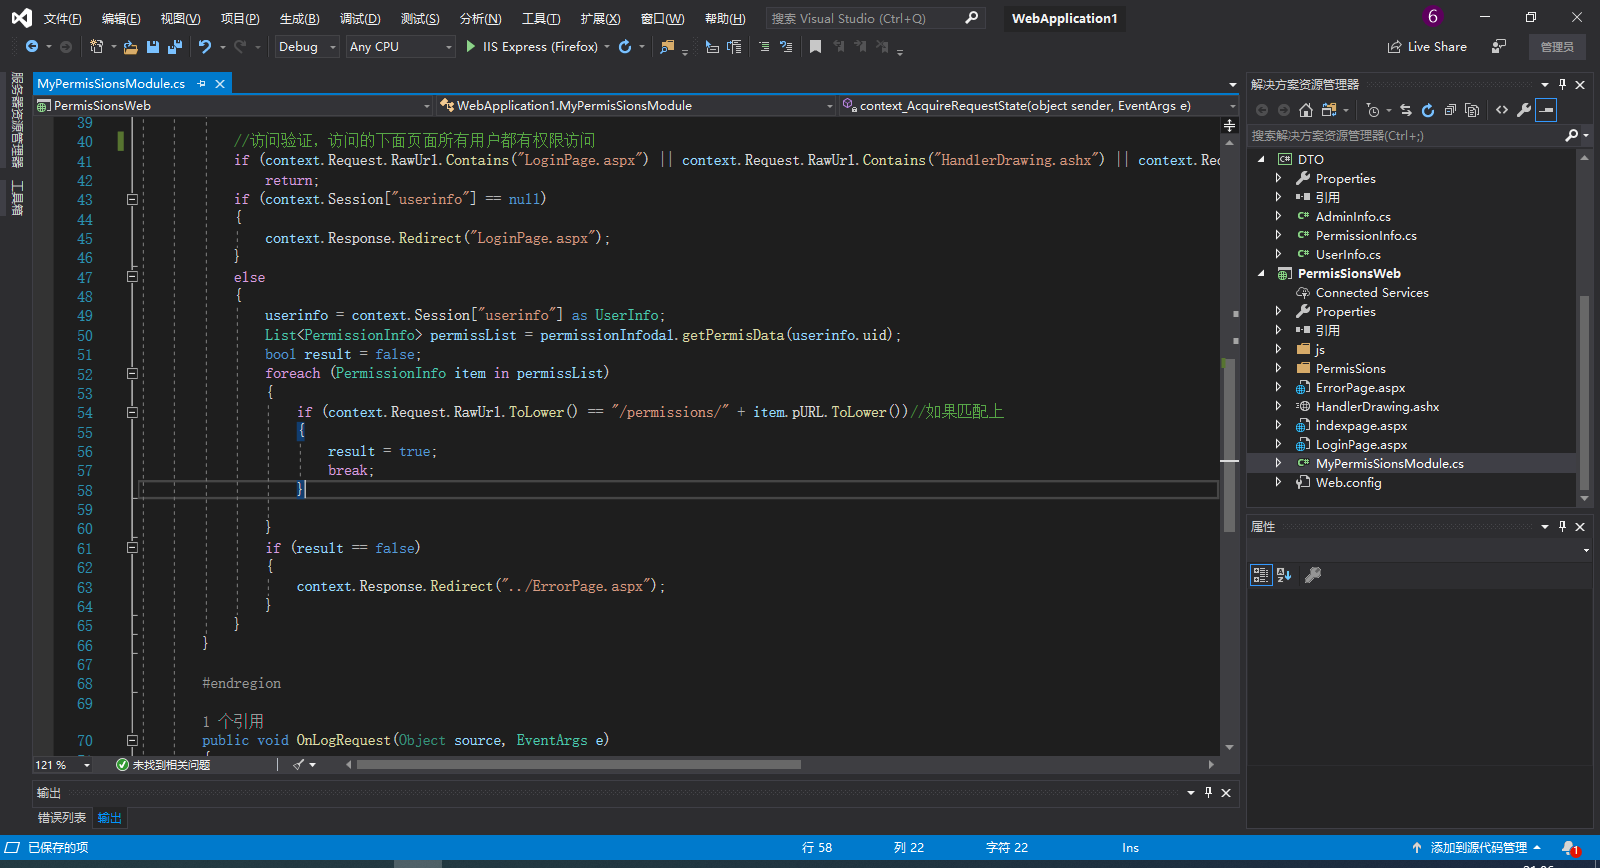The width and height of the screenshot is (1600, 868).
Task: Open the Debug configuration dropdown
Action: pos(307,47)
